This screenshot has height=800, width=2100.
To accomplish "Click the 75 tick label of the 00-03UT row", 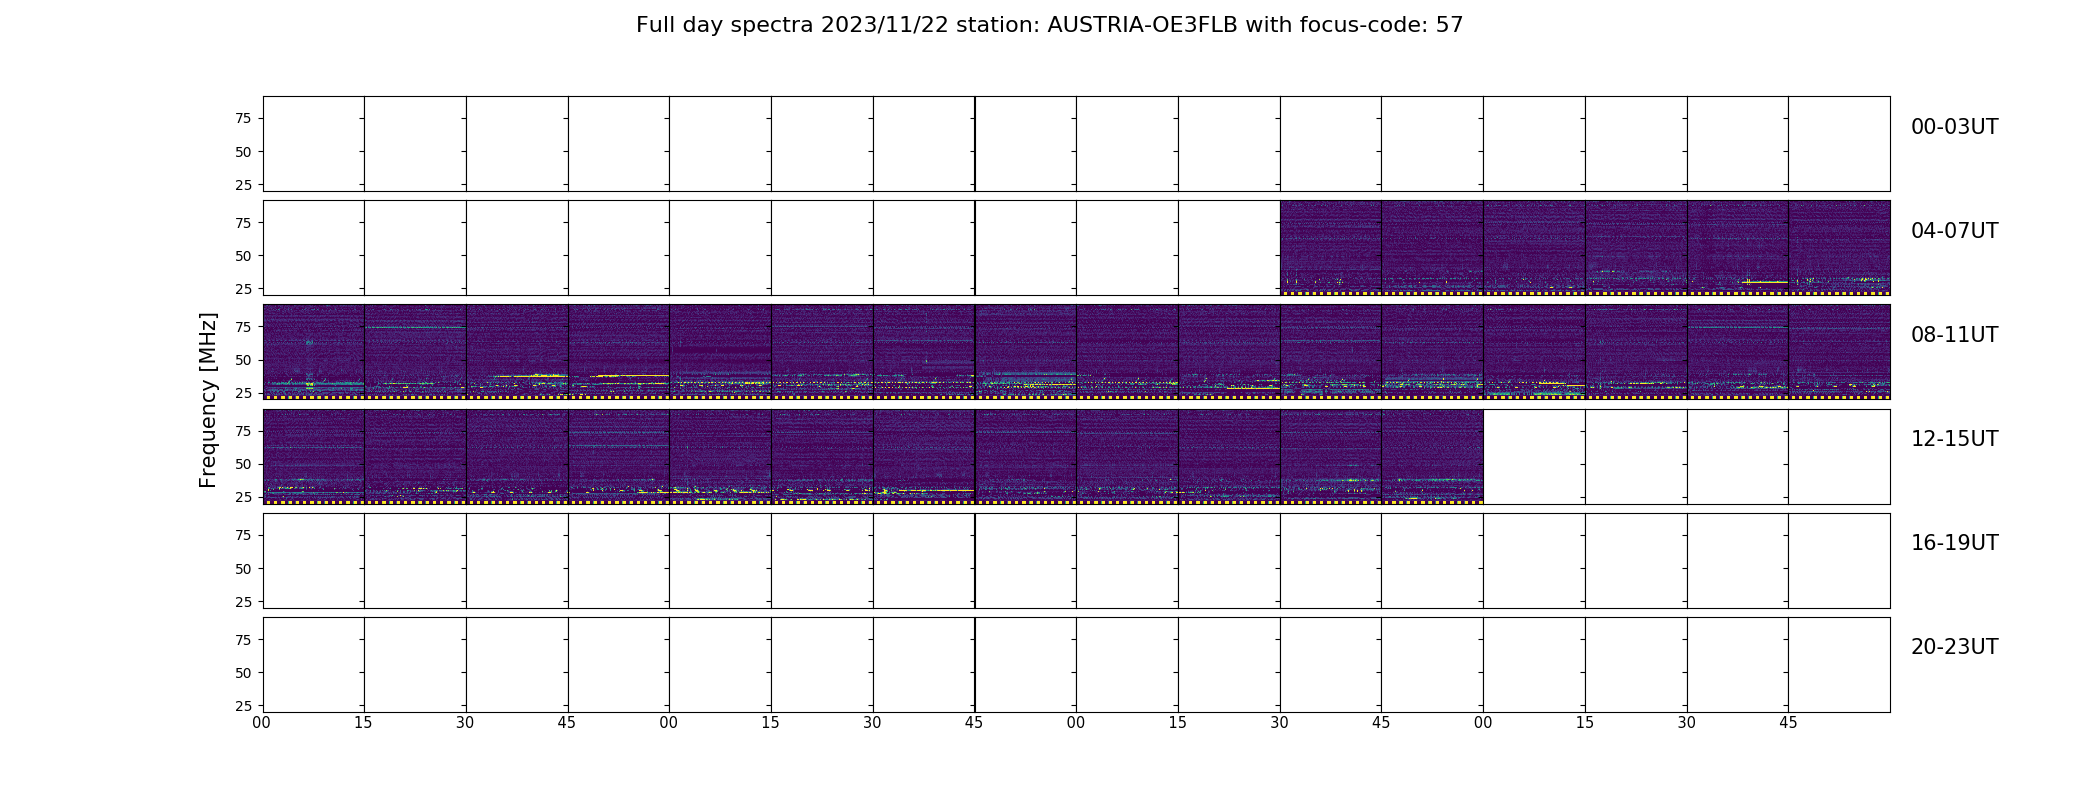I will pyautogui.click(x=242, y=118).
